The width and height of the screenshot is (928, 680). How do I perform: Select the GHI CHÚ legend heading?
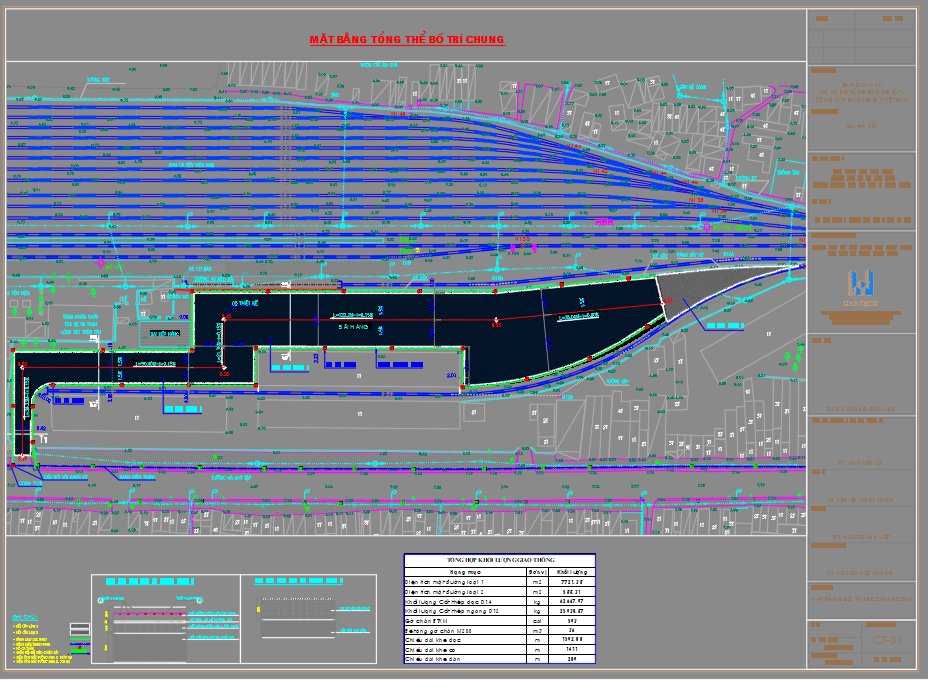[x=26, y=617]
